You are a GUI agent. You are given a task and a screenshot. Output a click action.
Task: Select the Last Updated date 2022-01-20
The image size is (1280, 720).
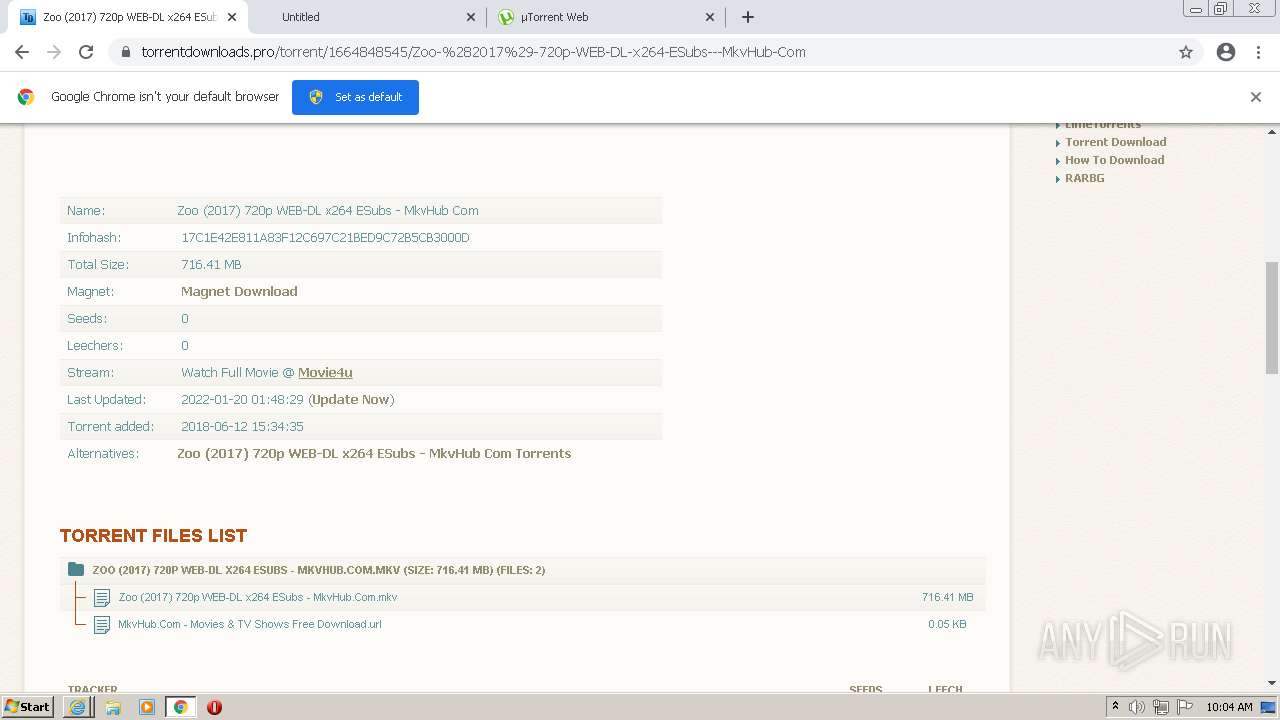242,400
